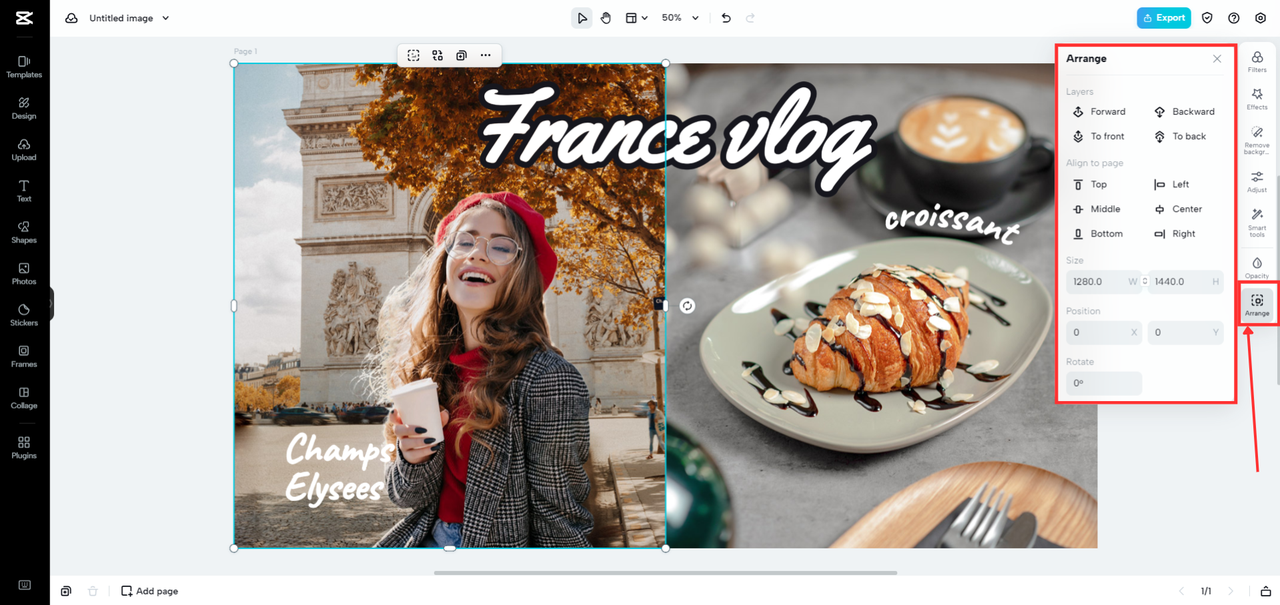This screenshot has width=1280, height=605.
Task: Open Smart tools in right toolbar
Action: (1257, 224)
